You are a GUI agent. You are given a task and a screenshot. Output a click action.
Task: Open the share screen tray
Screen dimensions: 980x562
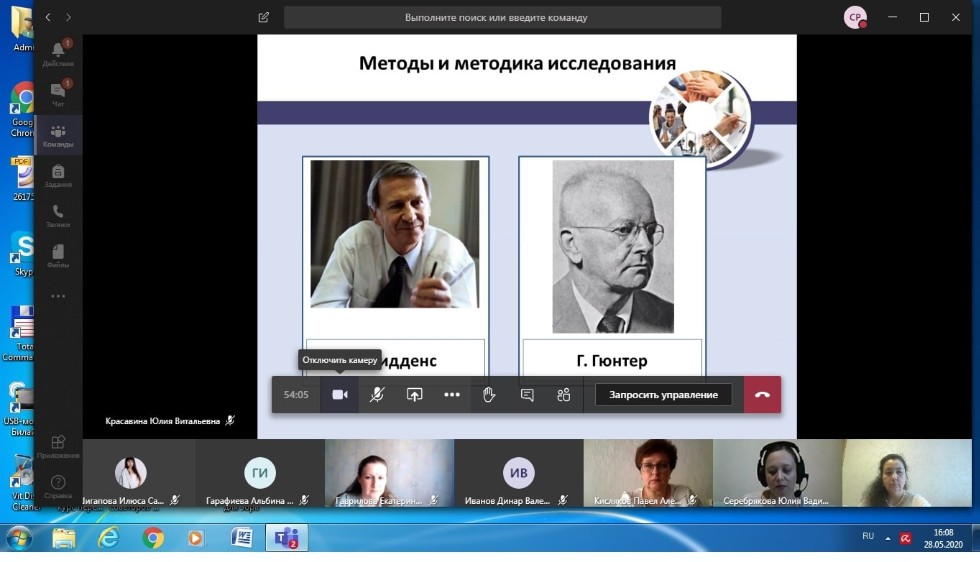[414, 395]
